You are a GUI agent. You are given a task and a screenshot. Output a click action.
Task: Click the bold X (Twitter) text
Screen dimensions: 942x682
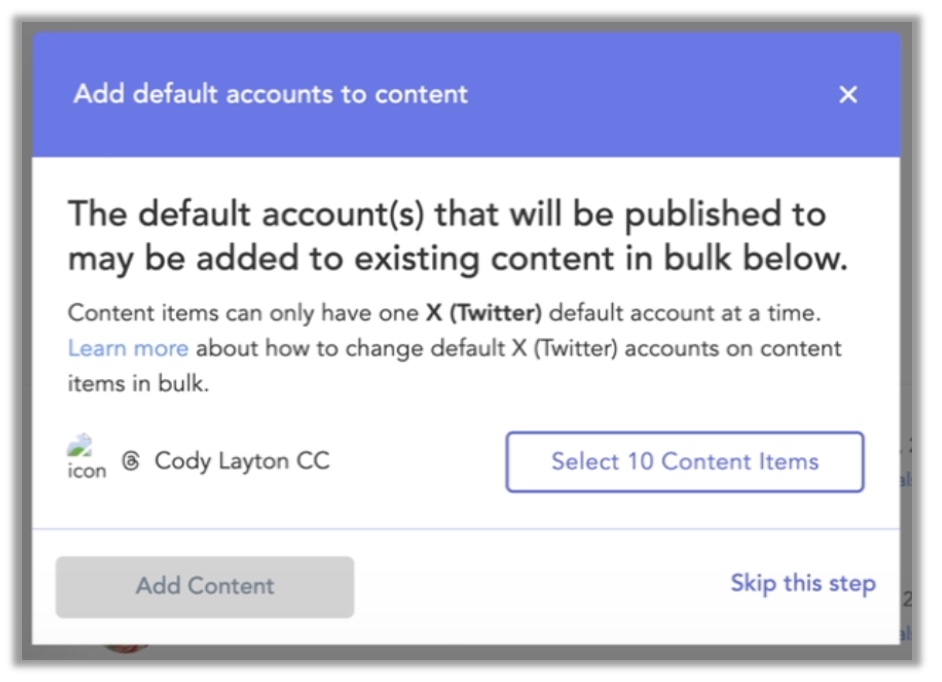pos(484,313)
